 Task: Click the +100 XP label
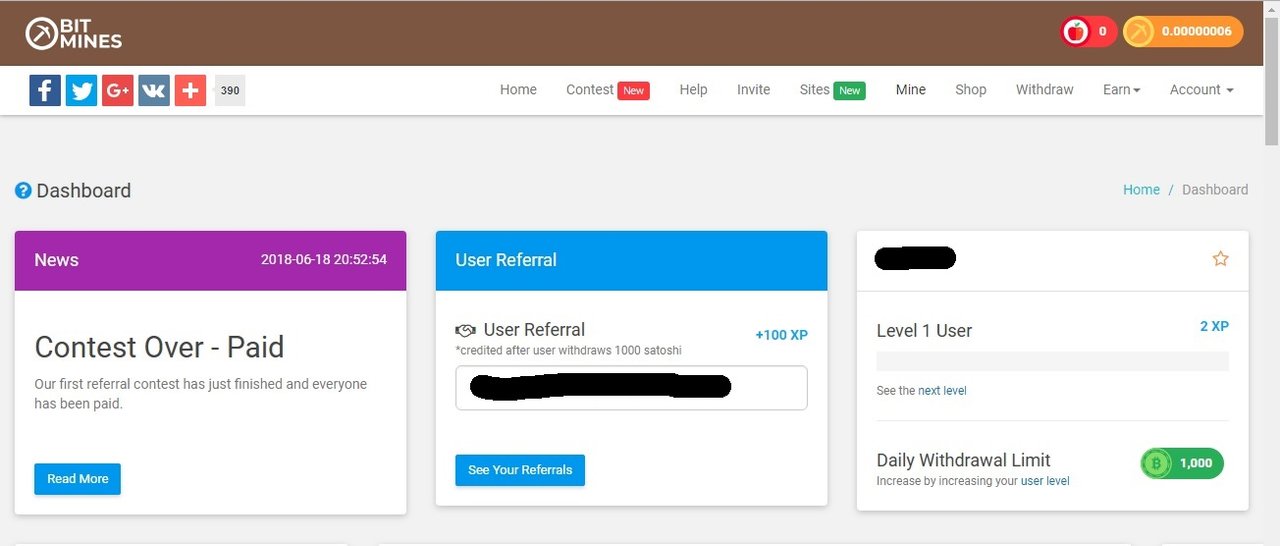coord(781,335)
